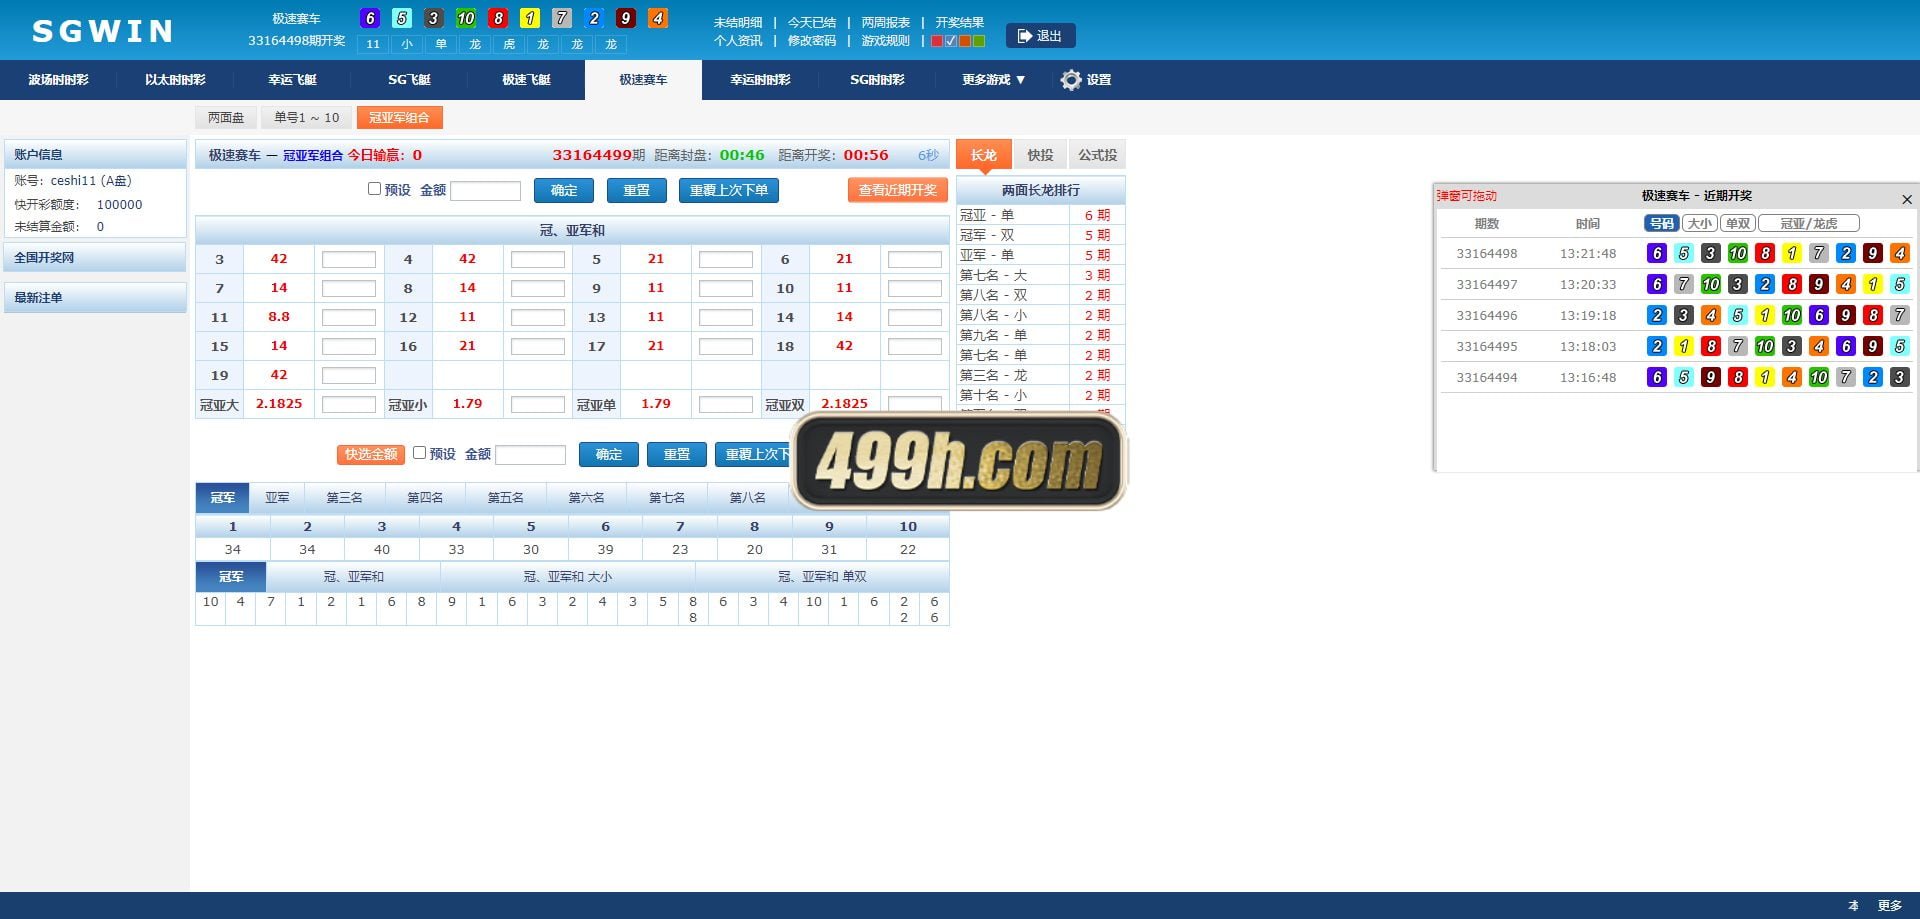This screenshot has height=919, width=1920.
Task: Focus the top 金额 amount input
Action: (x=486, y=190)
